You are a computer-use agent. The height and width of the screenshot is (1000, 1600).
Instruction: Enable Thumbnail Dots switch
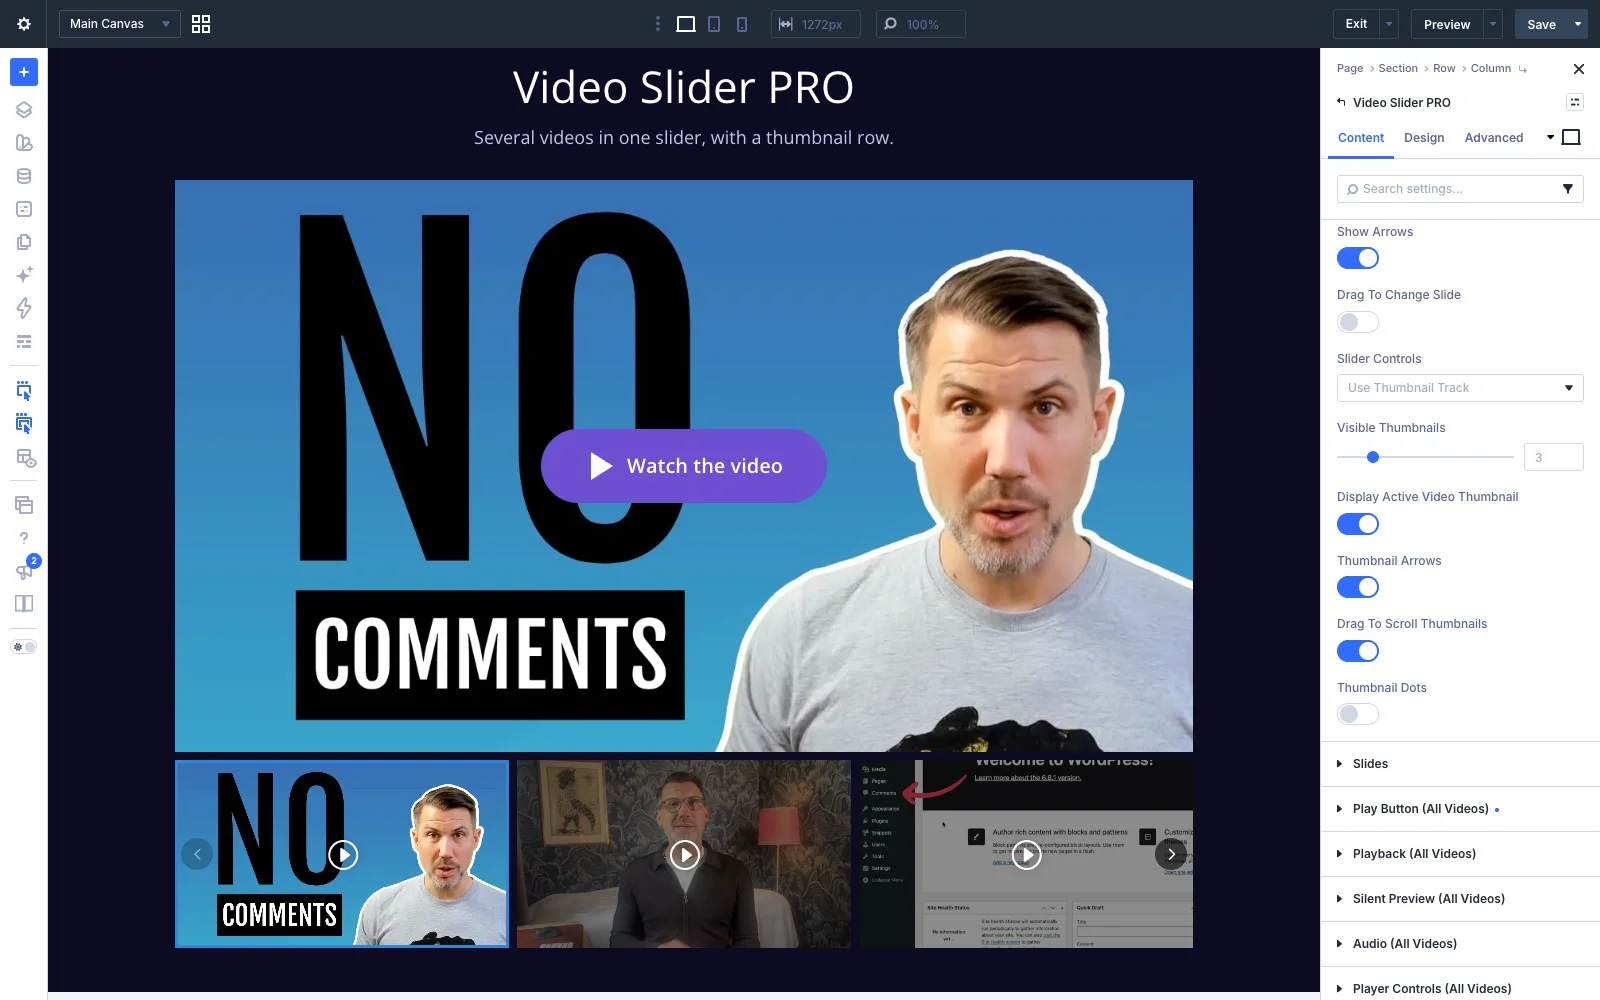(x=1358, y=714)
